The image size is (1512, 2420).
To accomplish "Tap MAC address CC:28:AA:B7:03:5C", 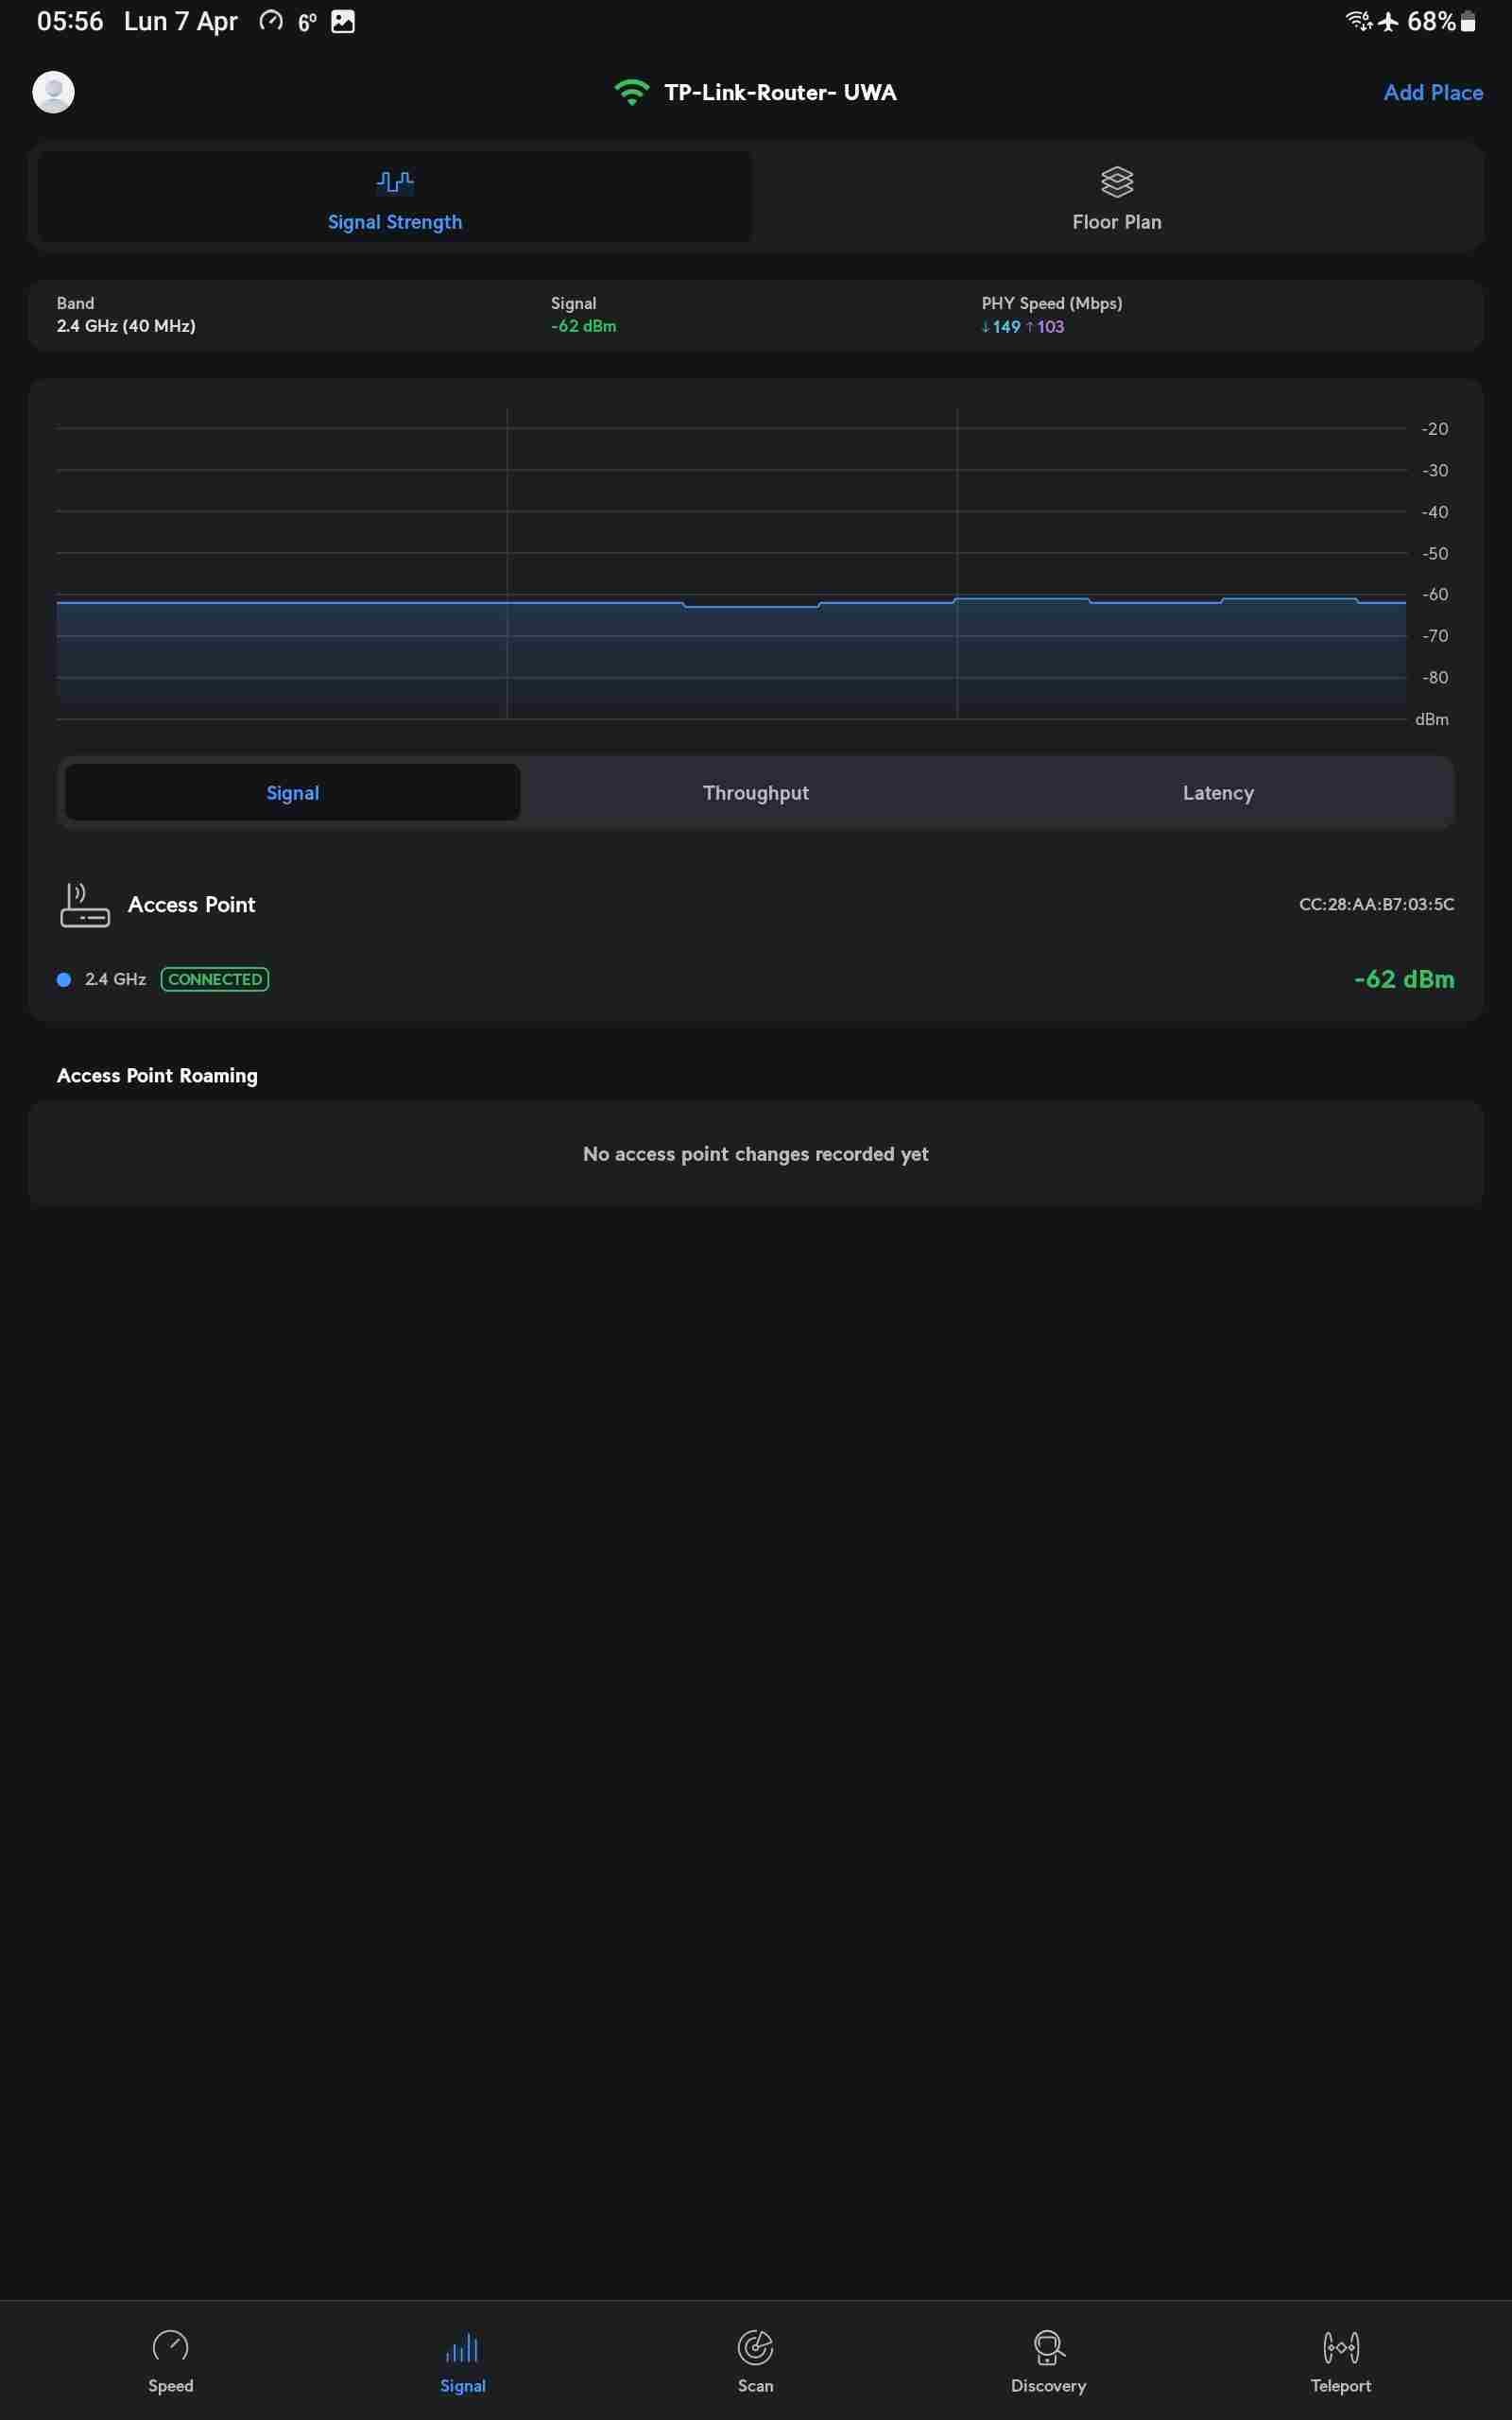I will coord(1376,904).
